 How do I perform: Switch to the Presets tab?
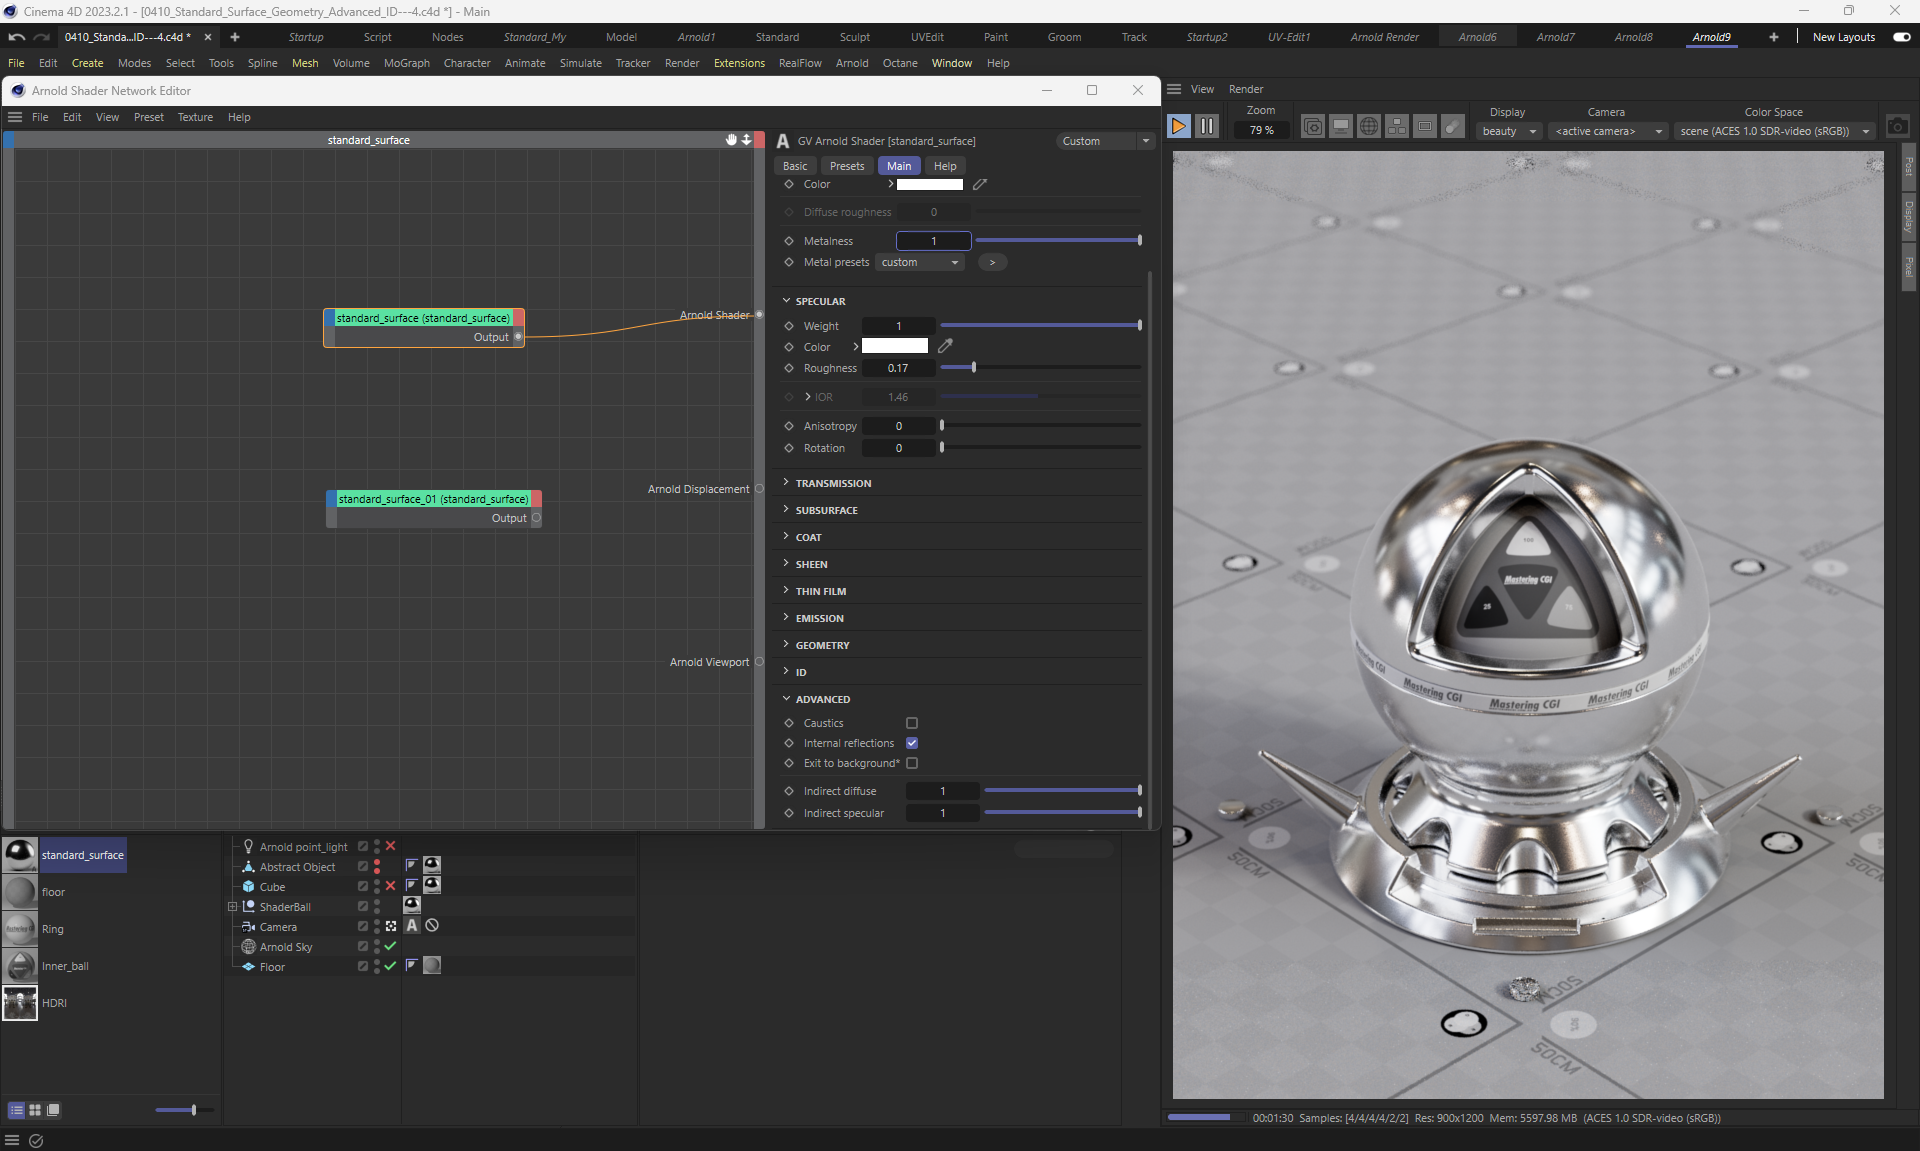[x=846, y=166]
